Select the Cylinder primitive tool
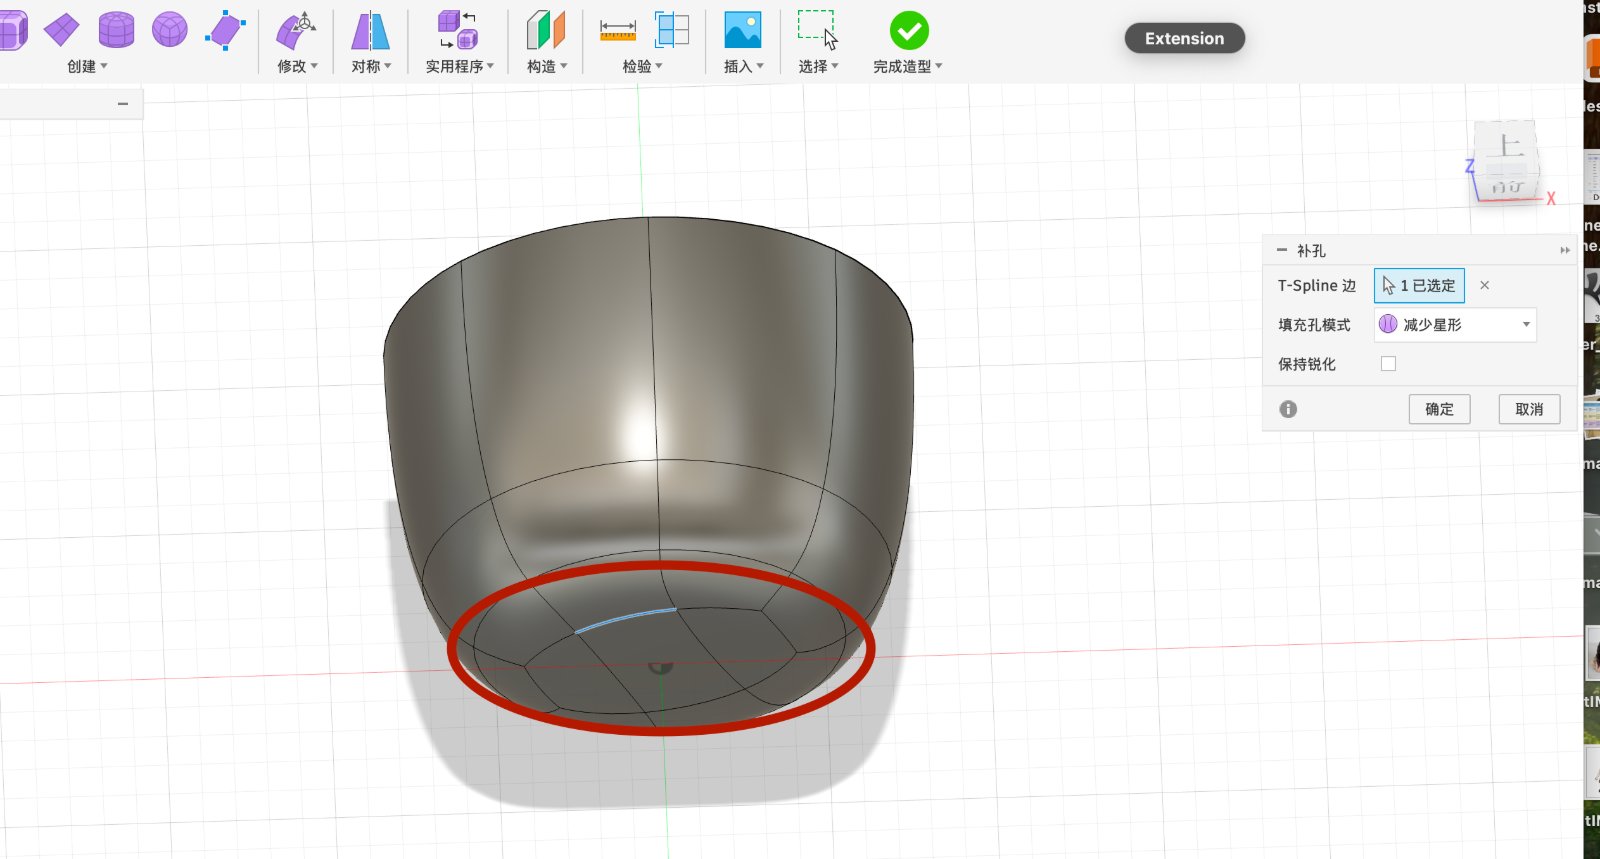1600x859 pixels. pyautogui.click(x=116, y=30)
